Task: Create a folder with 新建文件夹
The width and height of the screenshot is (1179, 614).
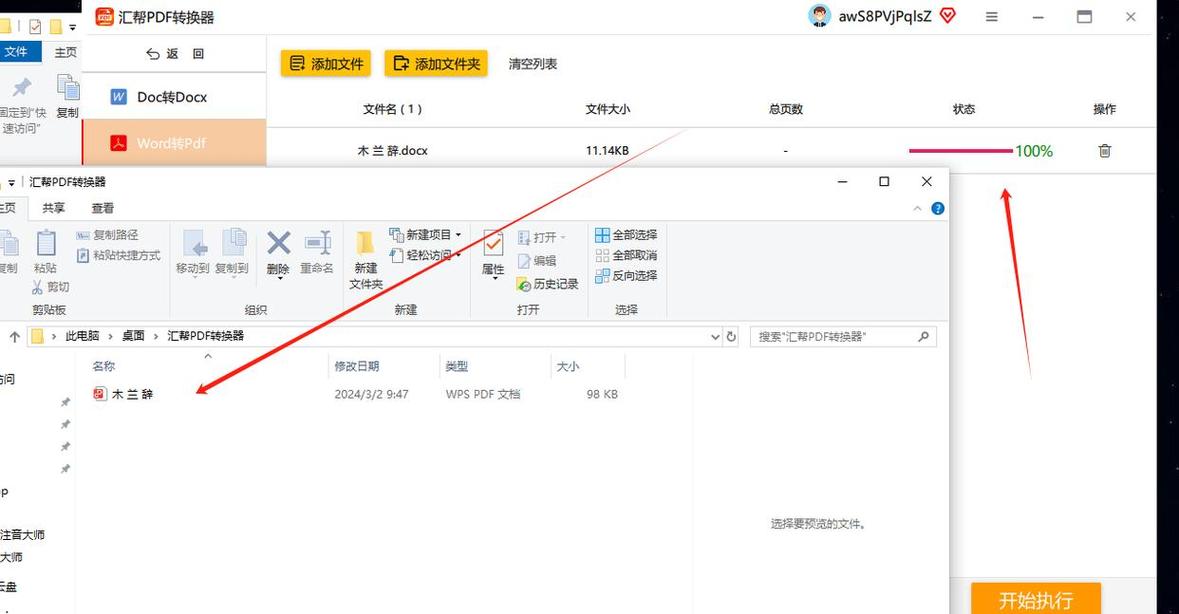Action: click(x=366, y=259)
